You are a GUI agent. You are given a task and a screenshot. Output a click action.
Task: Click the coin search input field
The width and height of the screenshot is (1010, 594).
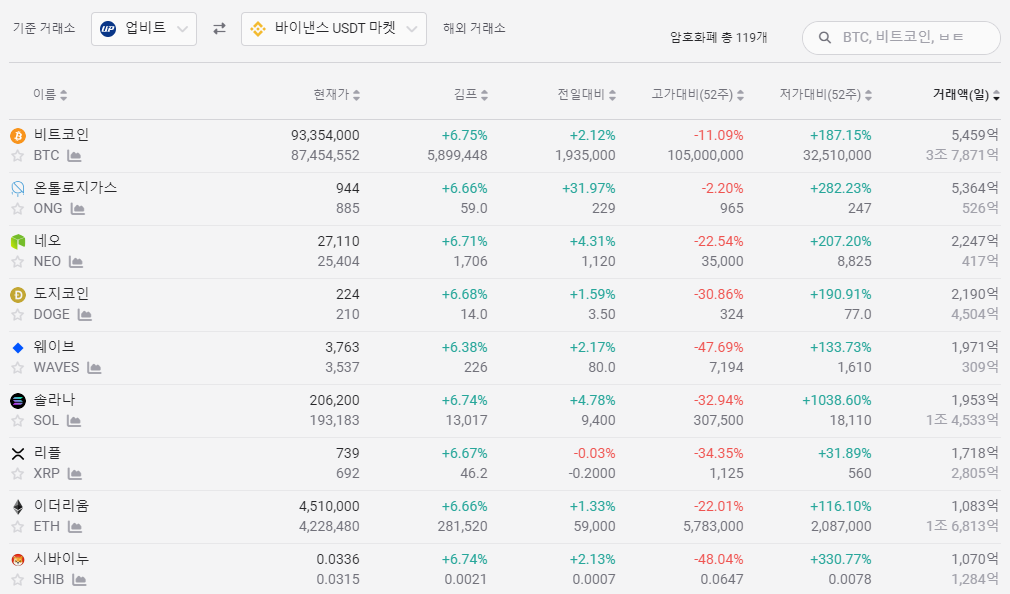point(912,38)
